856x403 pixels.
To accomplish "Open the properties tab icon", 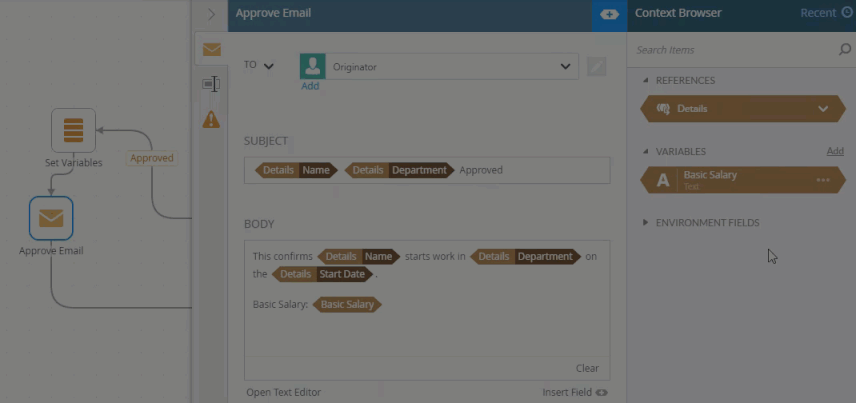I will click(x=211, y=84).
